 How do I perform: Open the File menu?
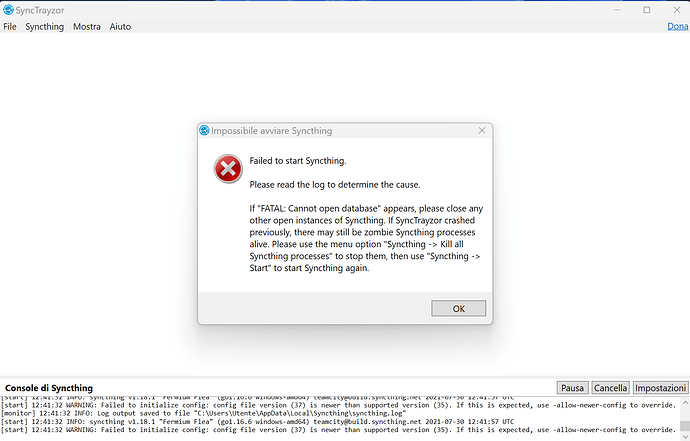pyautogui.click(x=10, y=27)
